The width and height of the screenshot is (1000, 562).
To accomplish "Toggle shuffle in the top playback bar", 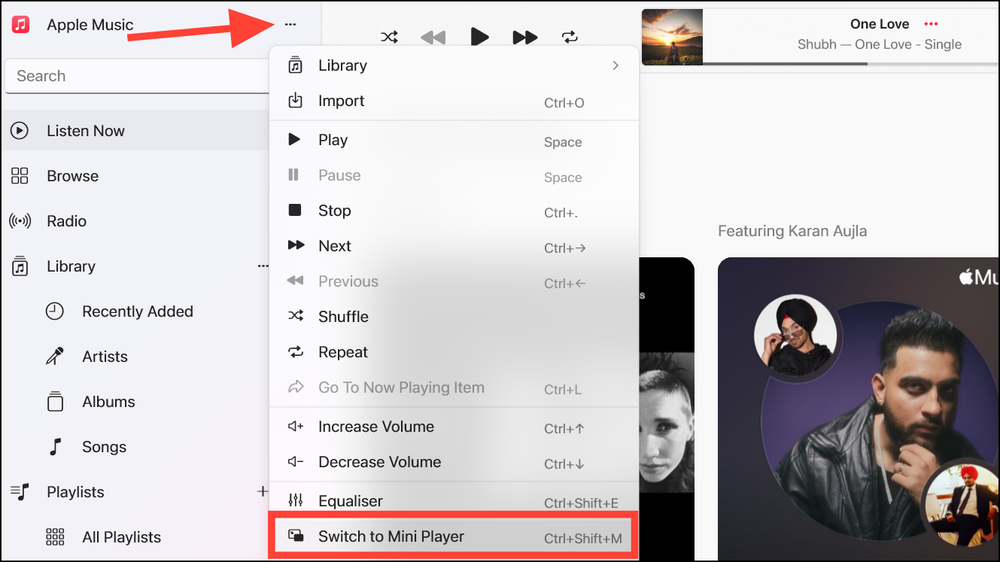I will [x=389, y=37].
